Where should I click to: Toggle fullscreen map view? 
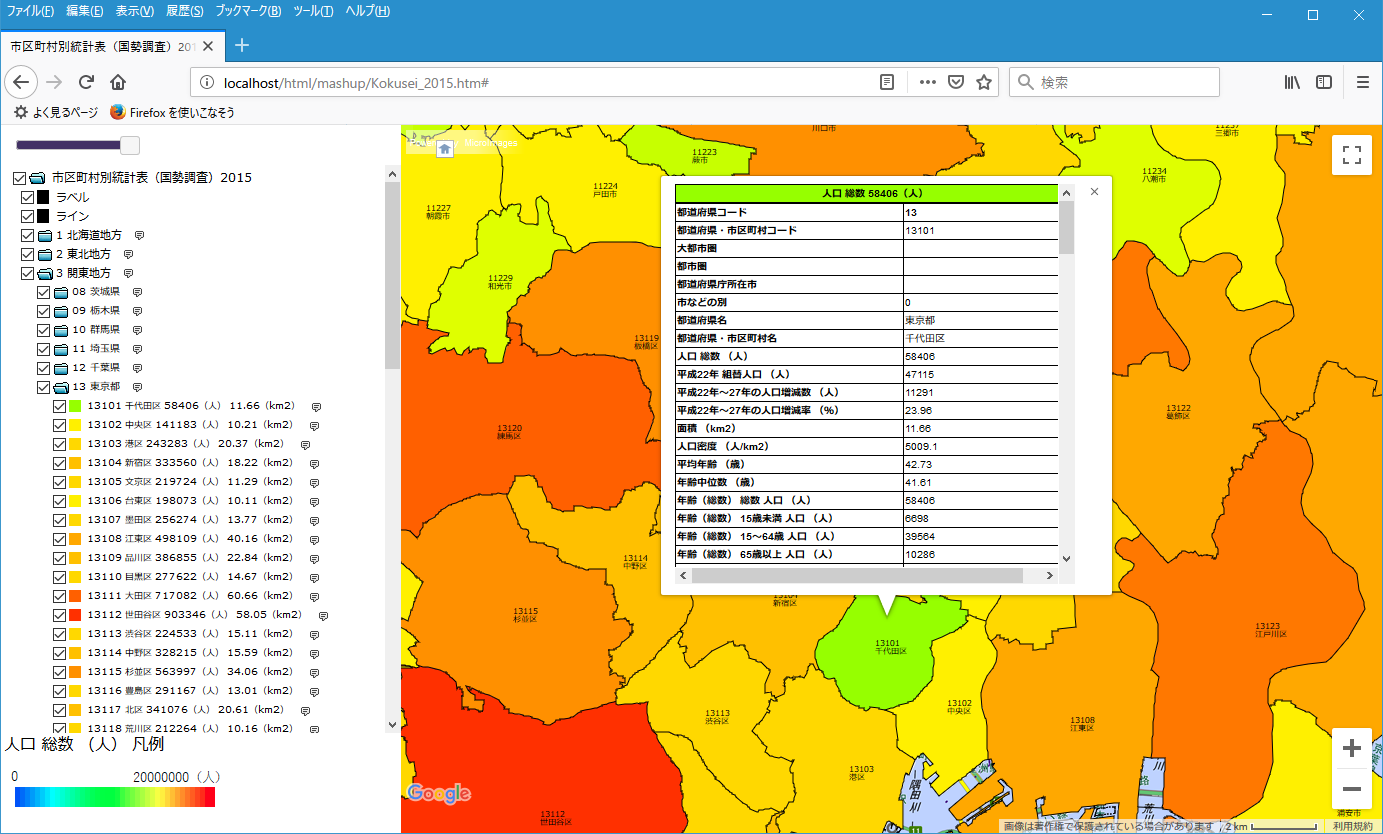click(1352, 155)
